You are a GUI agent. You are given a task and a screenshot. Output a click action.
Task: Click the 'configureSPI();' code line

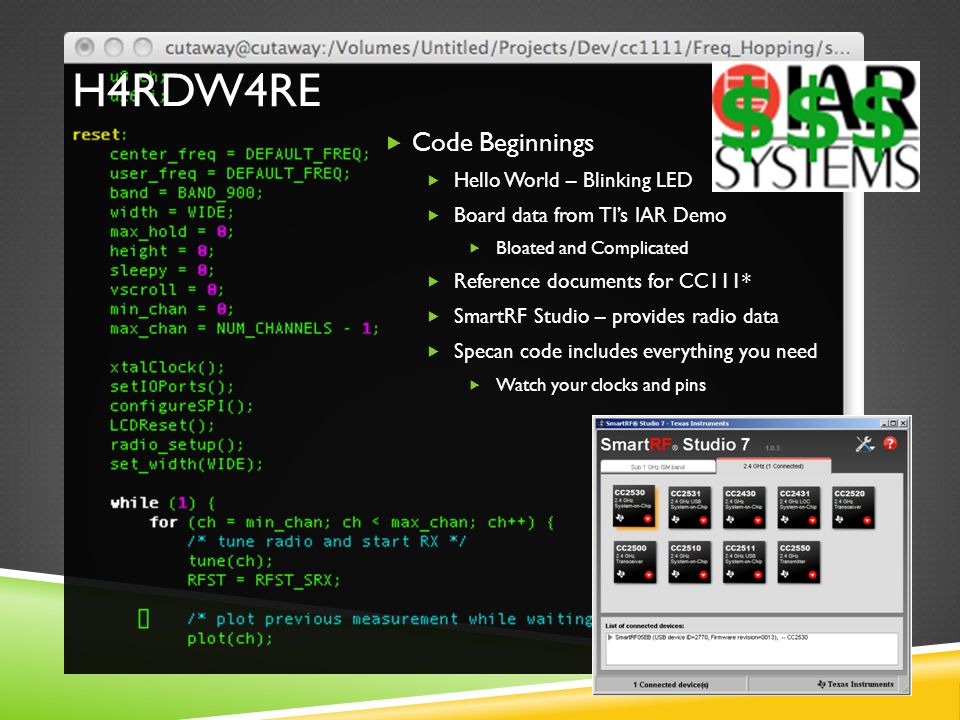pos(181,406)
